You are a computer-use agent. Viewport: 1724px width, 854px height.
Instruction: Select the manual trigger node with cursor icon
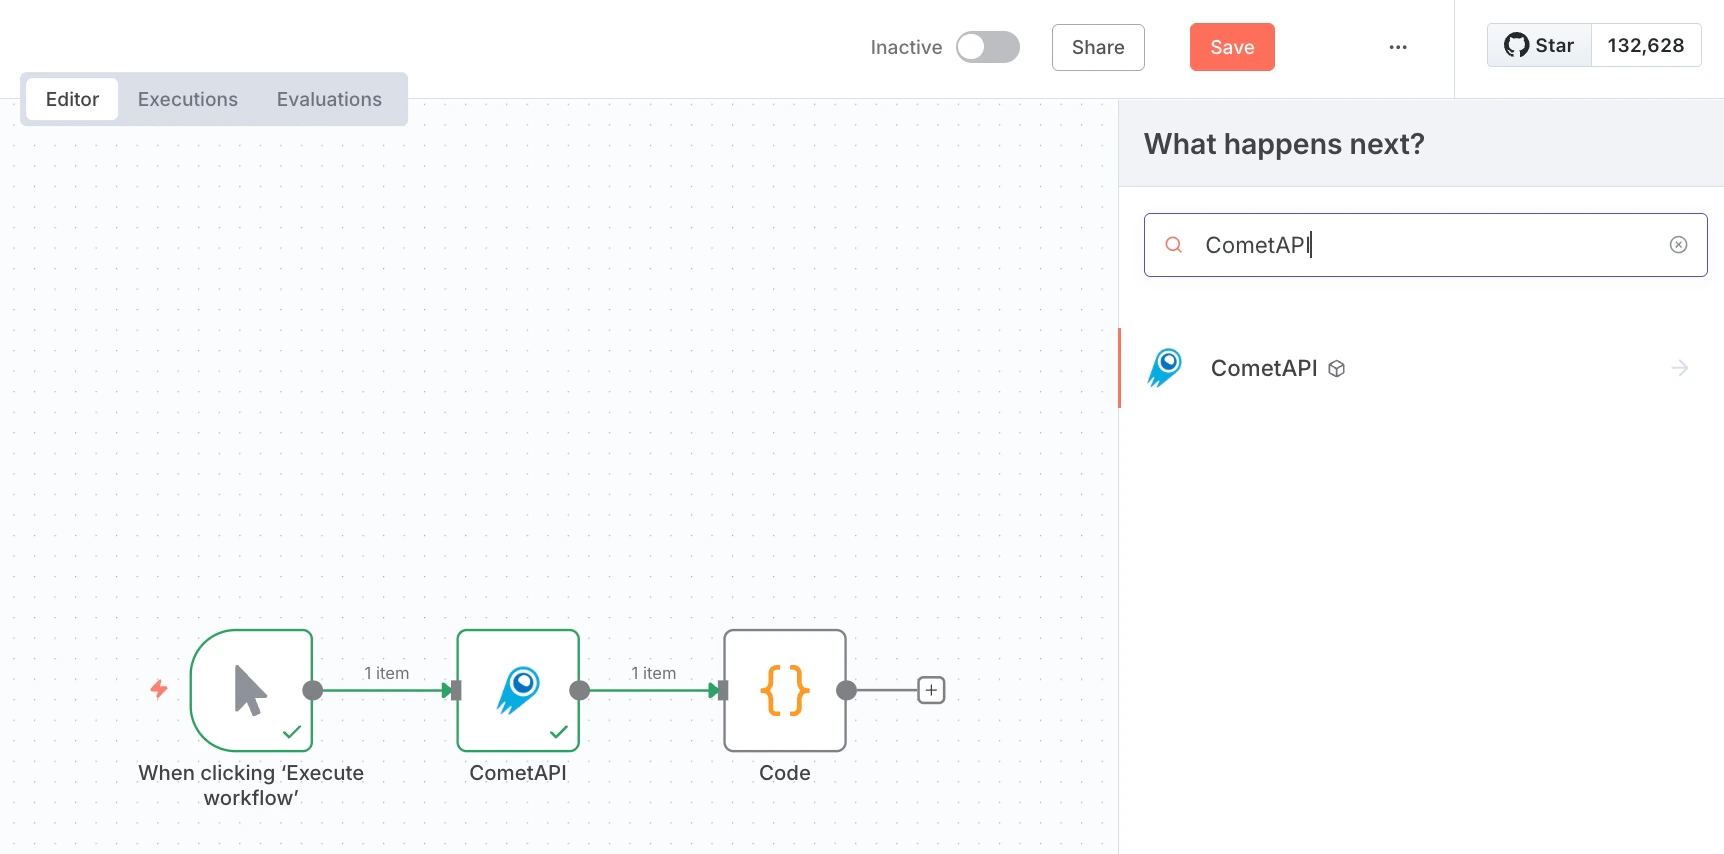[251, 690]
